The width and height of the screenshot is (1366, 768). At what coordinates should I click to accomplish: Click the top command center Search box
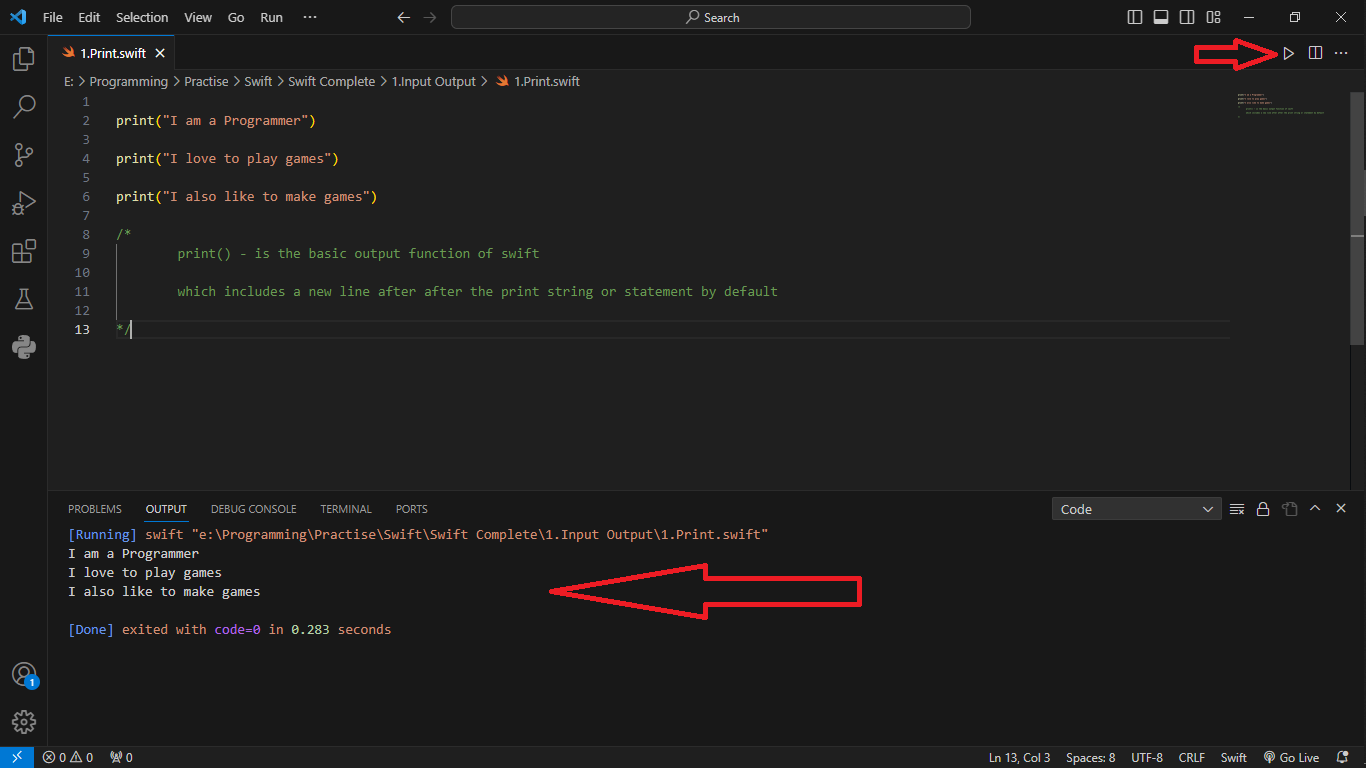[711, 17]
